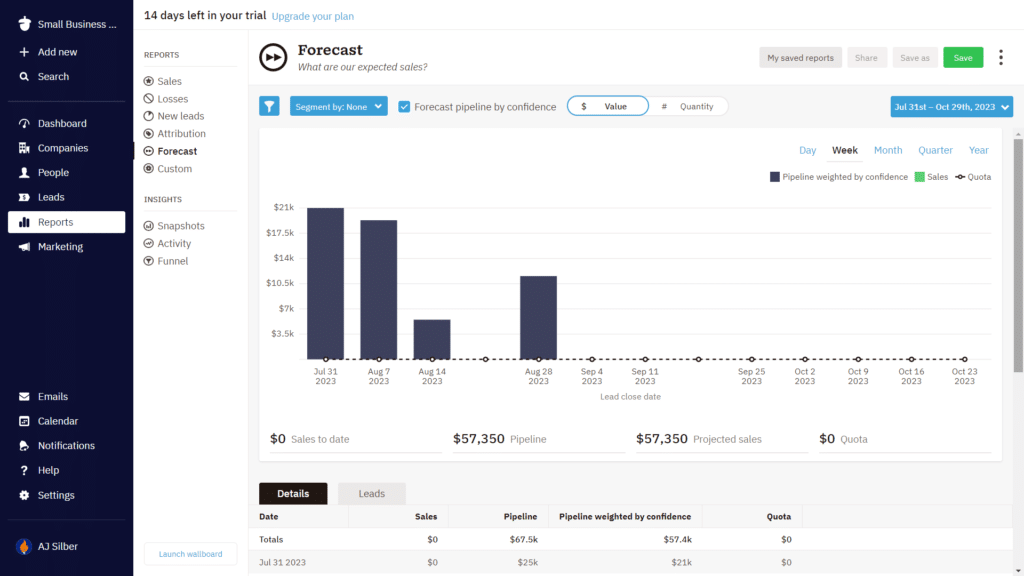Uncheck Forecast pipeline by confidence checkbox
Image resolution: width=1024 pixels, height=576 pixels.
click(x=404, y=107)
